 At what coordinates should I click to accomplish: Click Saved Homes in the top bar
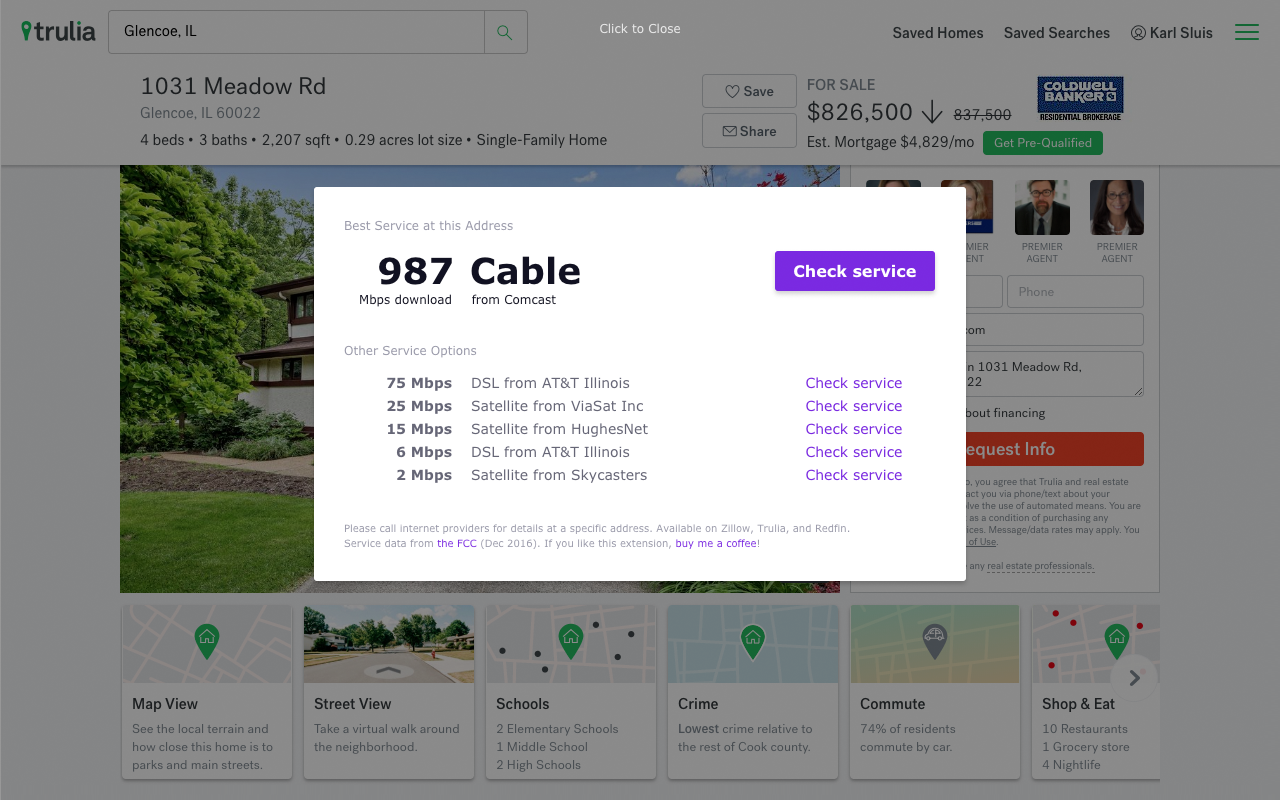937,33
